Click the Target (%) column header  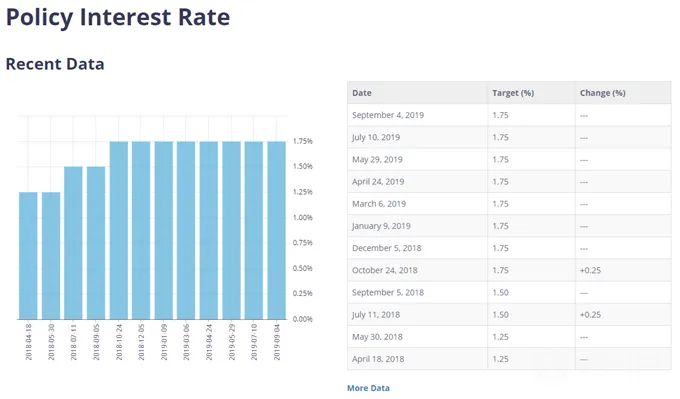point(513,93)
